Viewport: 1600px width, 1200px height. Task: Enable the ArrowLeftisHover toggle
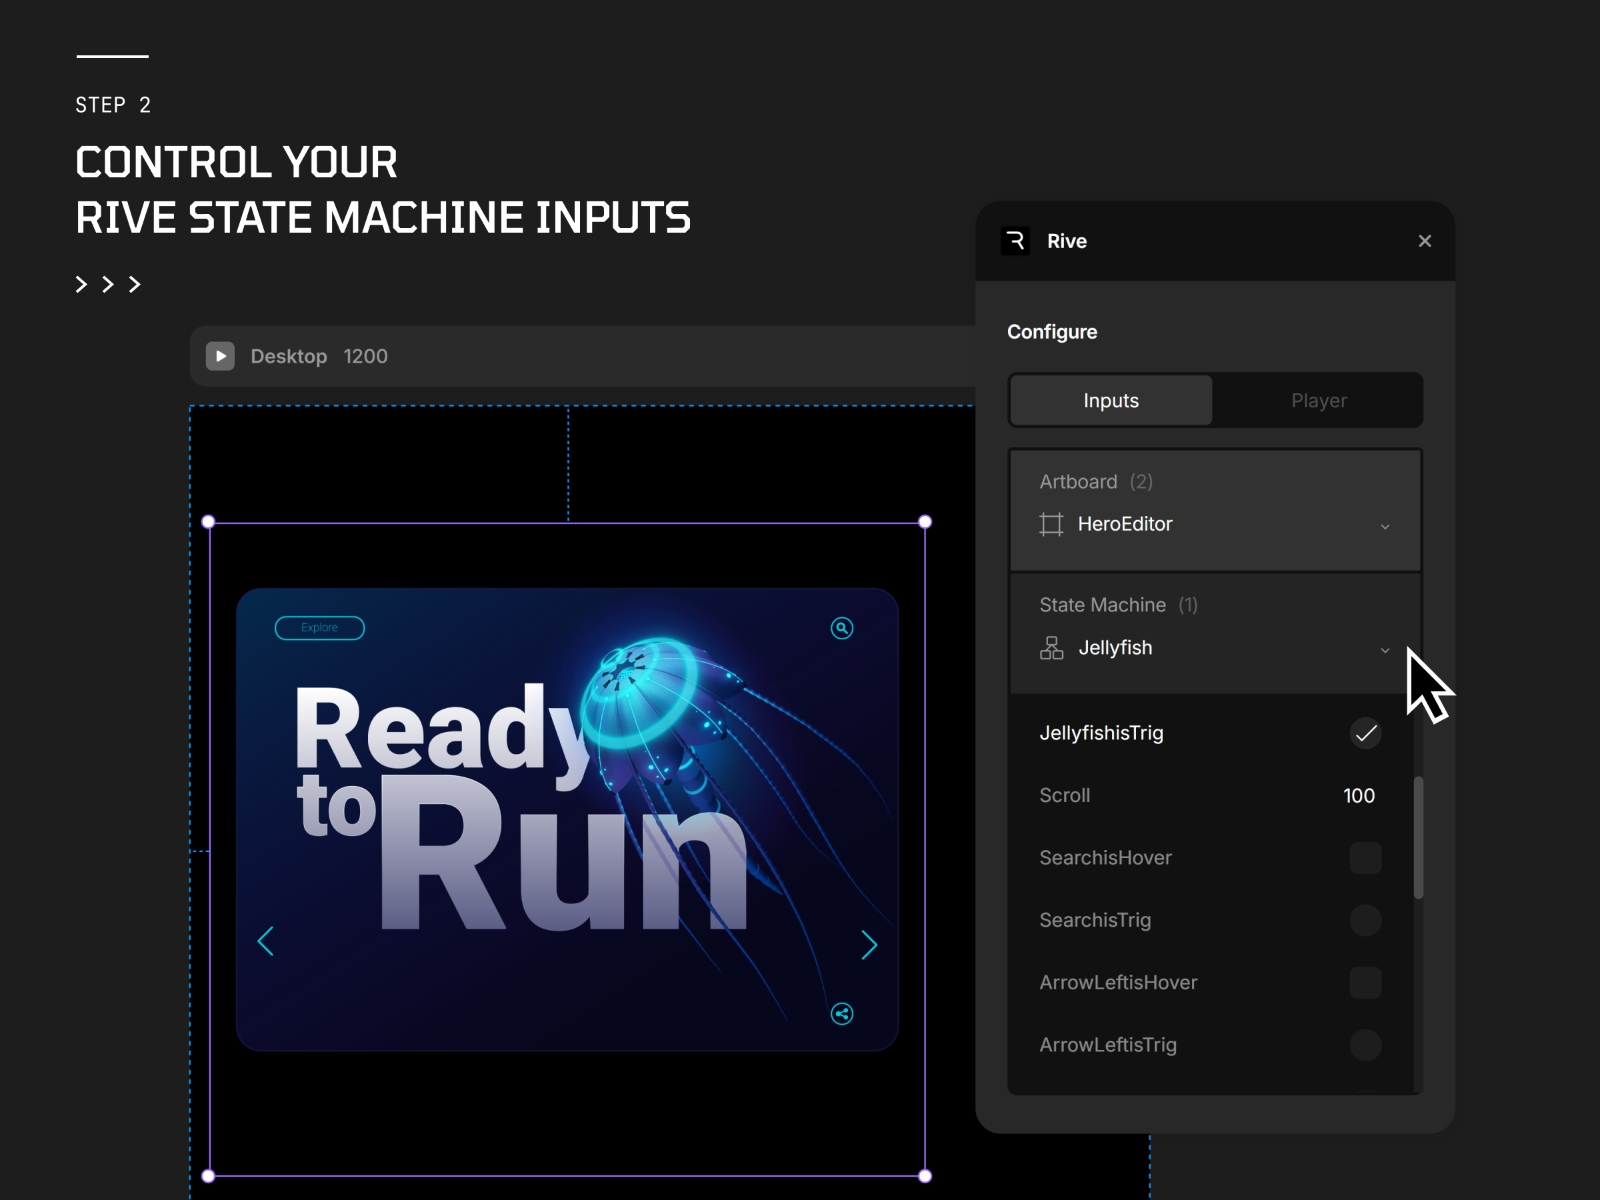1365,982
